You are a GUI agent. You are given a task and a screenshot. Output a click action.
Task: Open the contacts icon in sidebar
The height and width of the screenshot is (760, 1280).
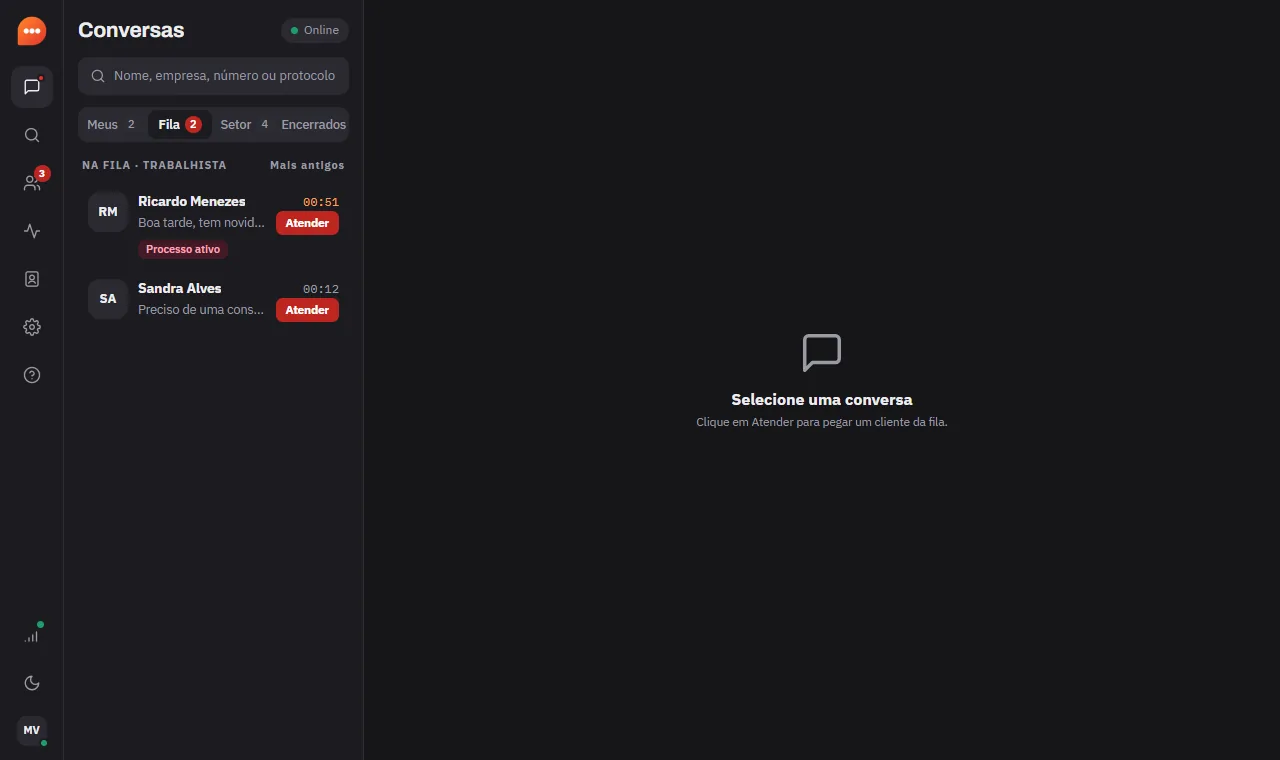(32, 279)
